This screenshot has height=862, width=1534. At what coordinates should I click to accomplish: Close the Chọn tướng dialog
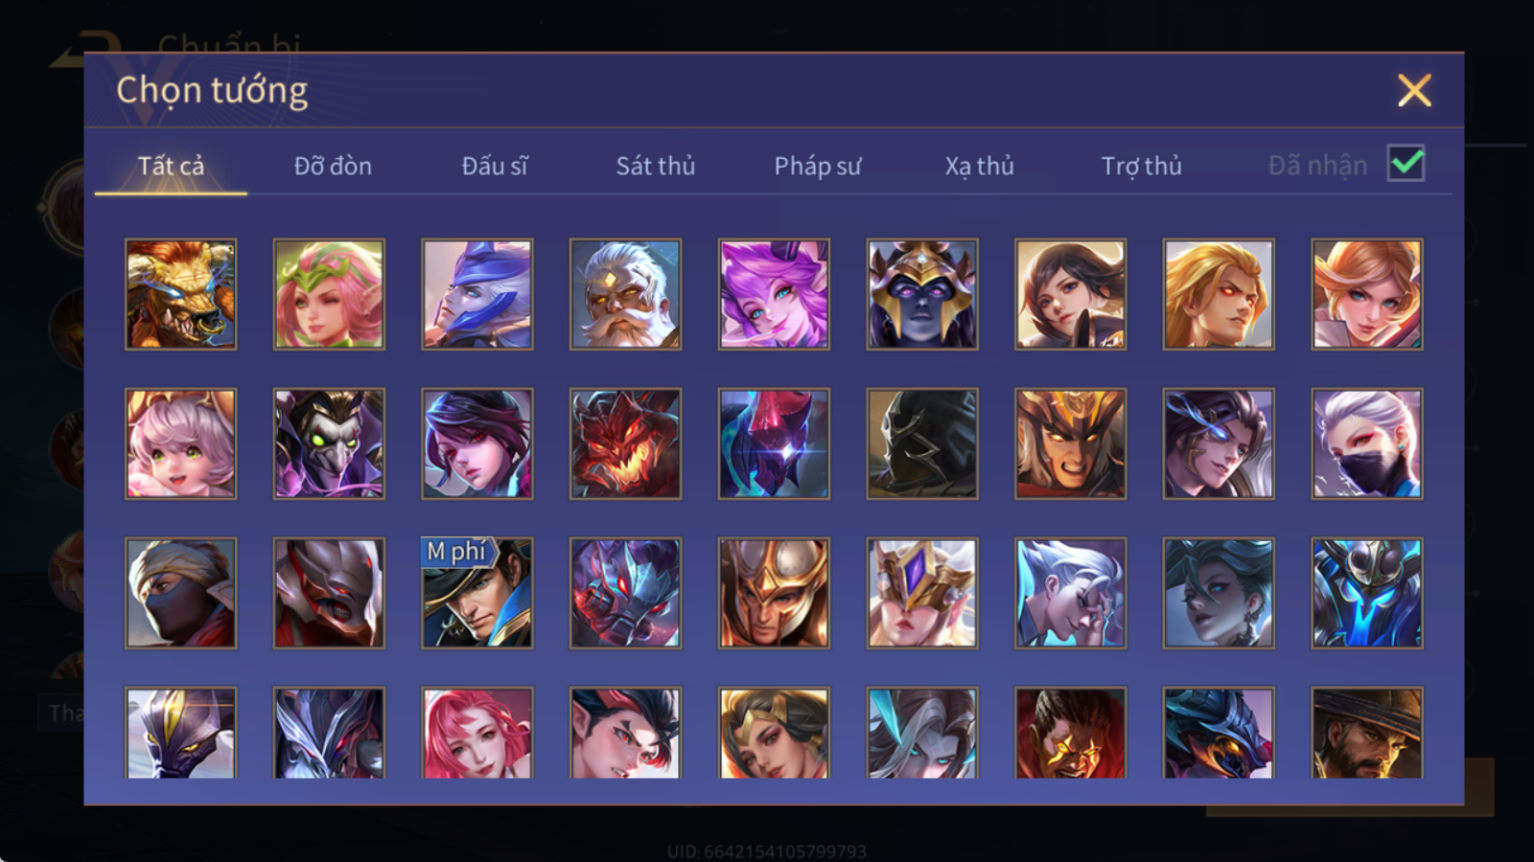1414,91
